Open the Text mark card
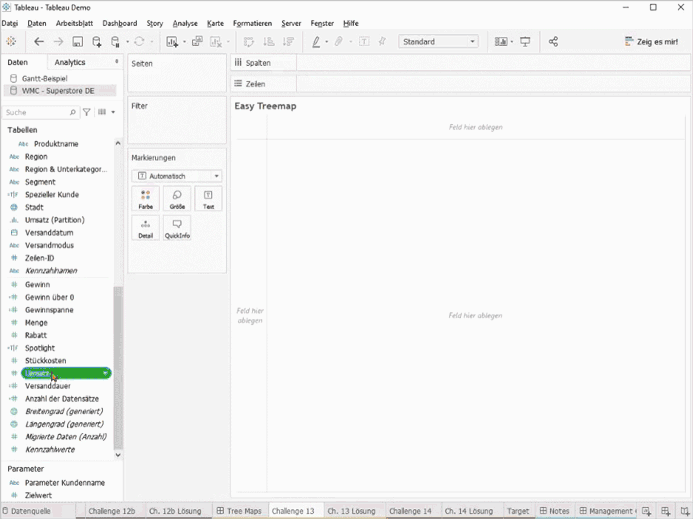693x519 pixels. (x=208, y=198)
